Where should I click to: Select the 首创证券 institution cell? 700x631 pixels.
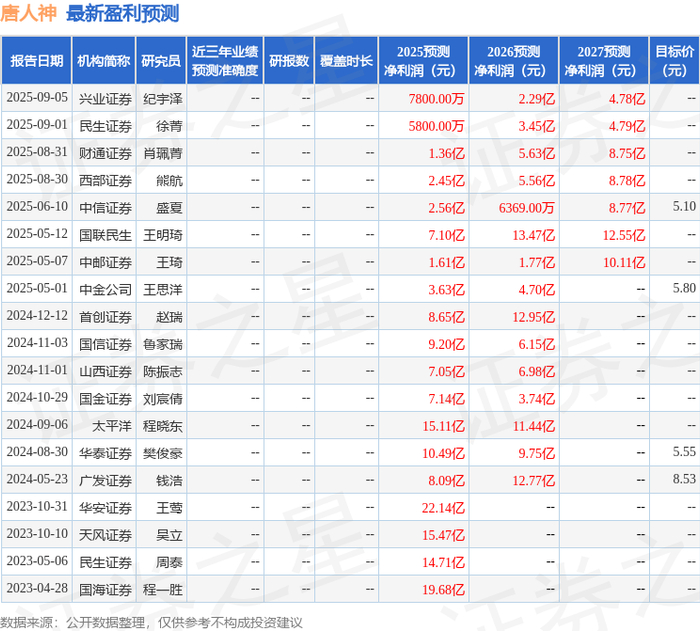105,317
